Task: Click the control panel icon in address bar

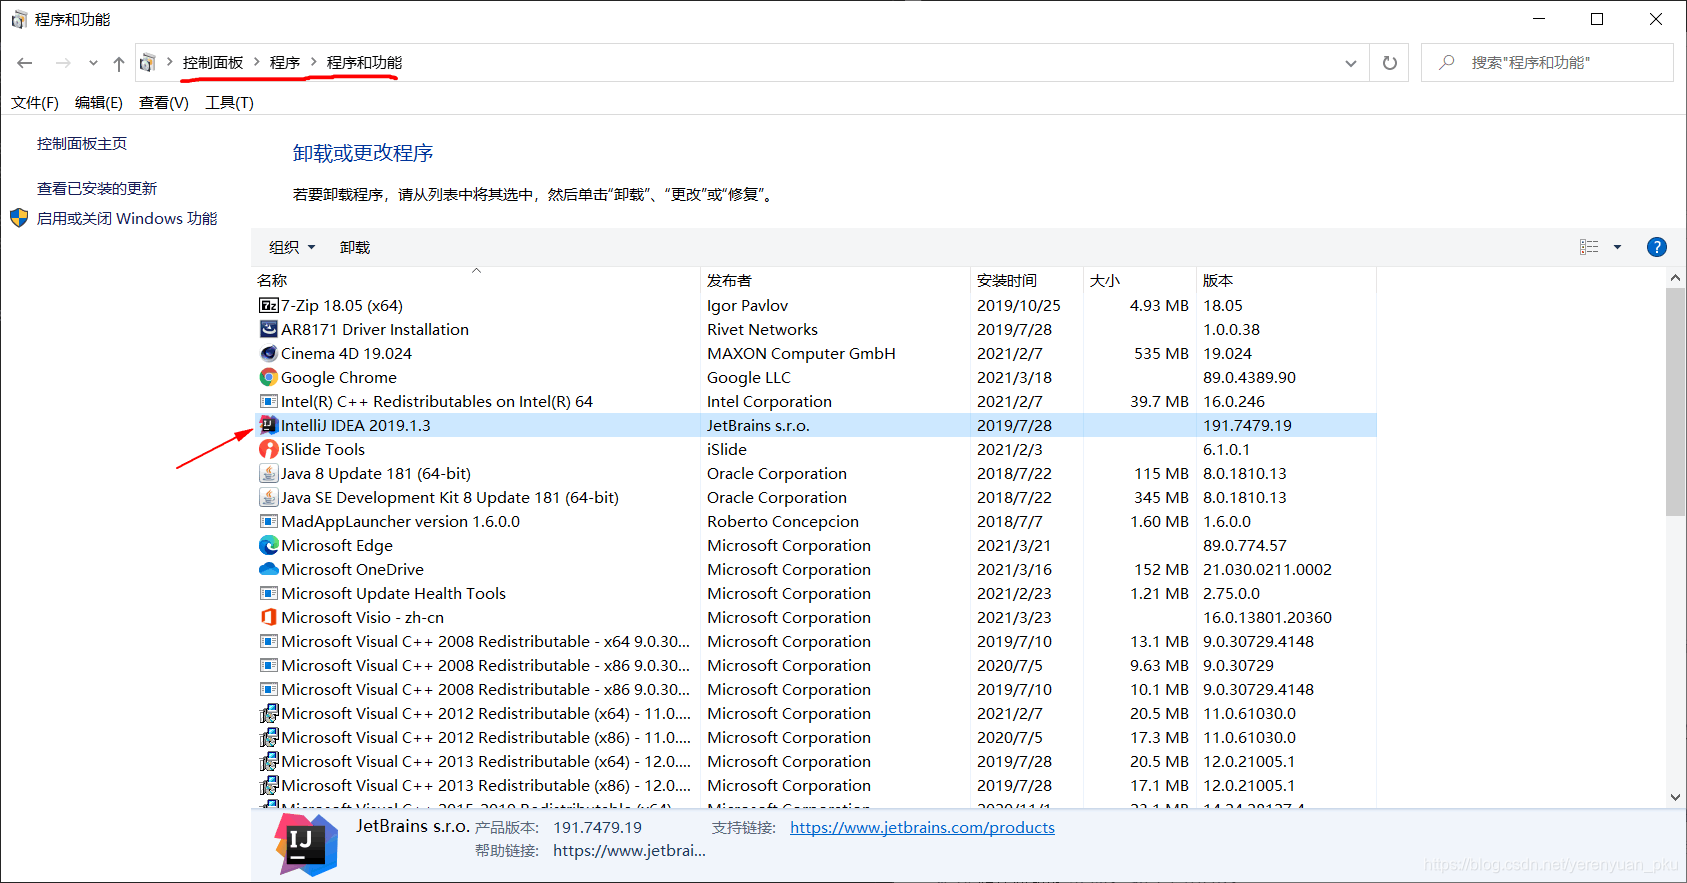Action: 147,63
